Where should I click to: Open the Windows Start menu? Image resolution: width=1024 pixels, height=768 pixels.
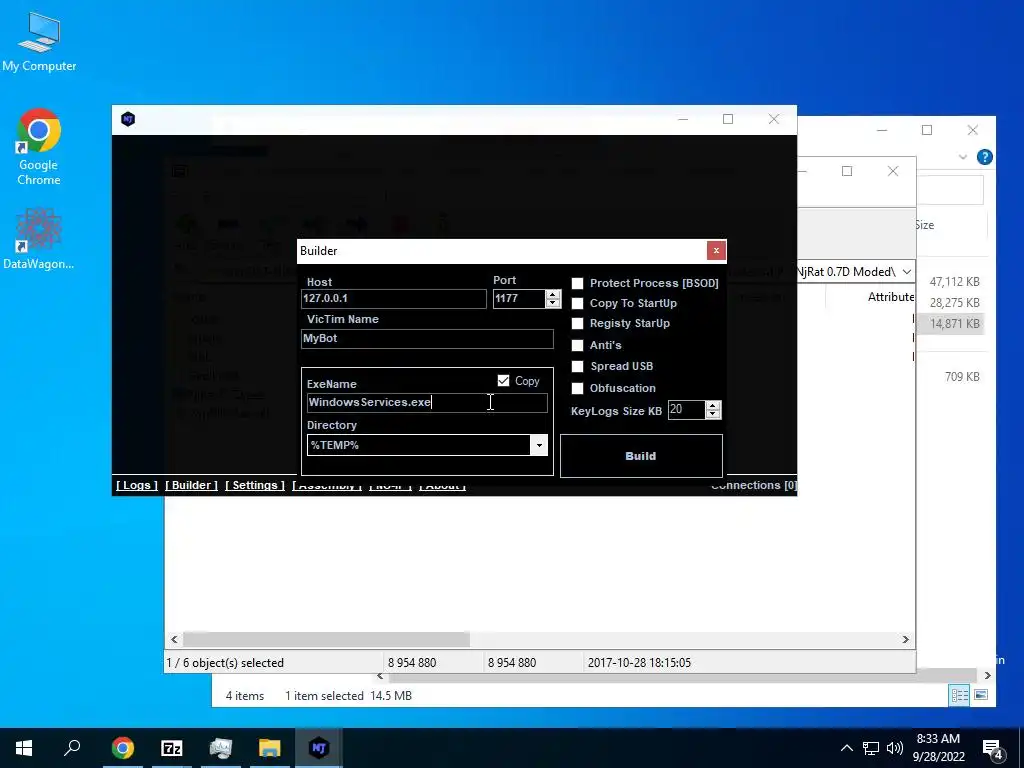pos(24,748)
